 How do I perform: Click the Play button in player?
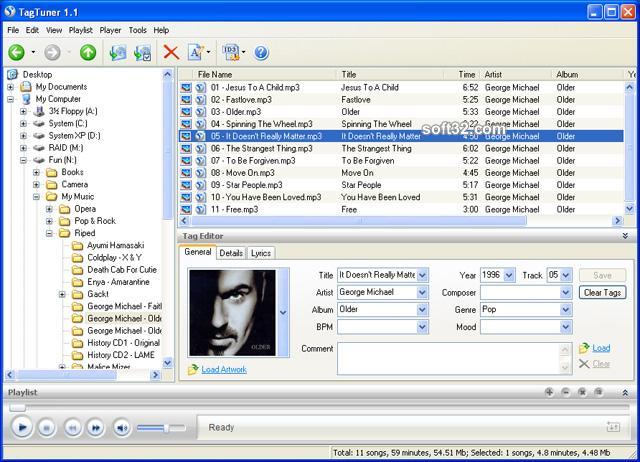22,427
